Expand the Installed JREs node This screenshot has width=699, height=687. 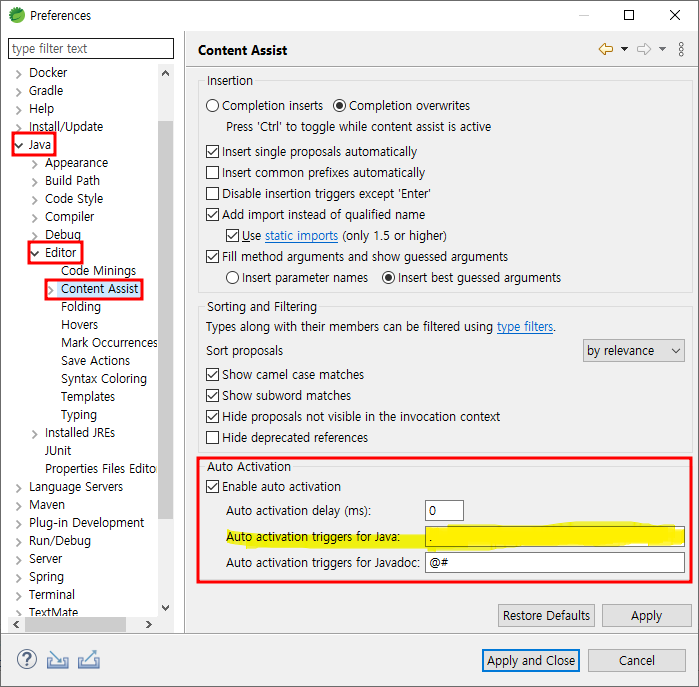click(35, 434)
